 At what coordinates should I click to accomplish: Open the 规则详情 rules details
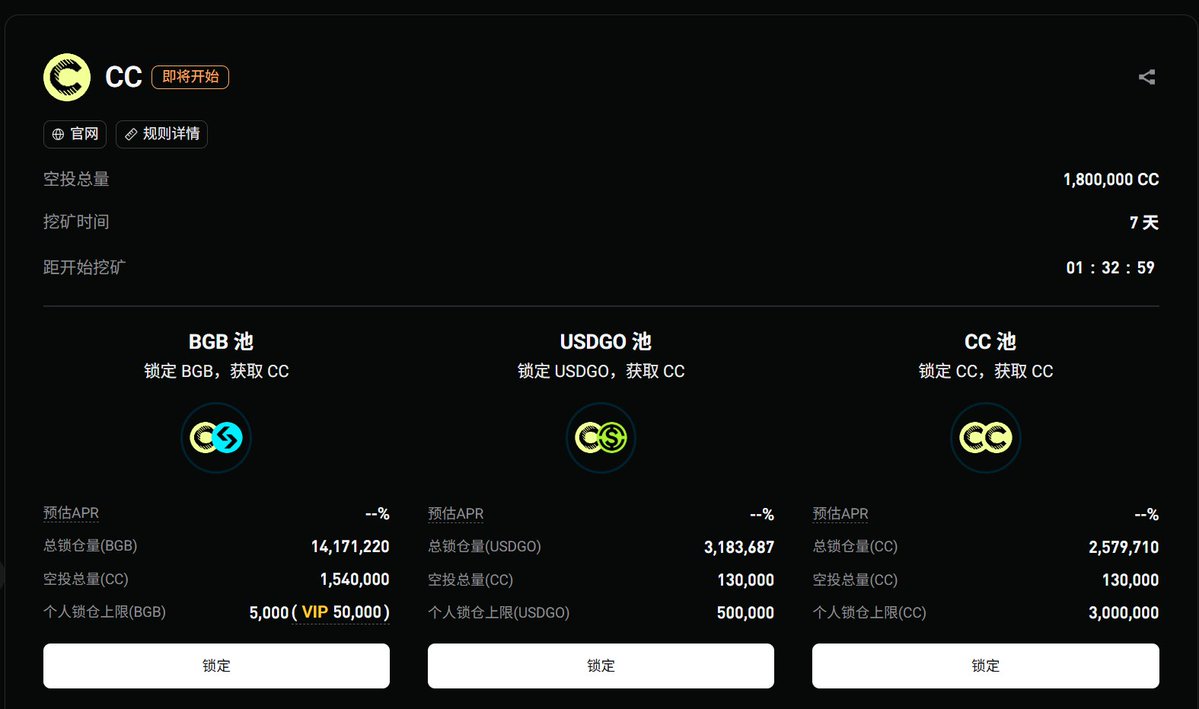pyautogui.click(x=161, y=134)
